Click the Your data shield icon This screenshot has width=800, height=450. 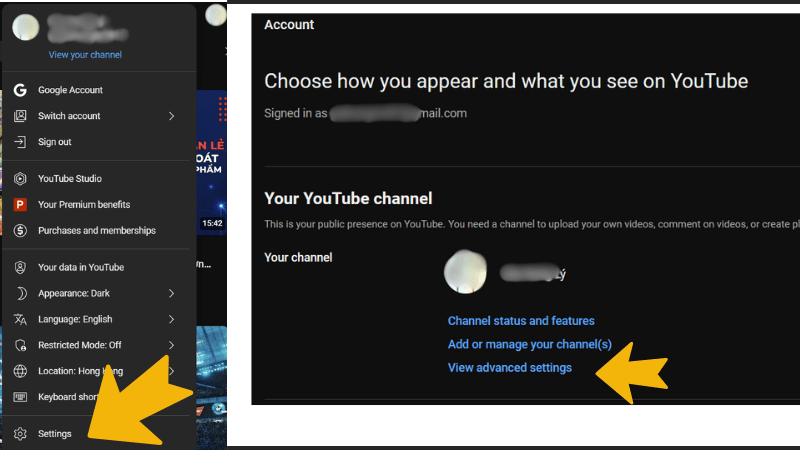[x=20, y=267]
